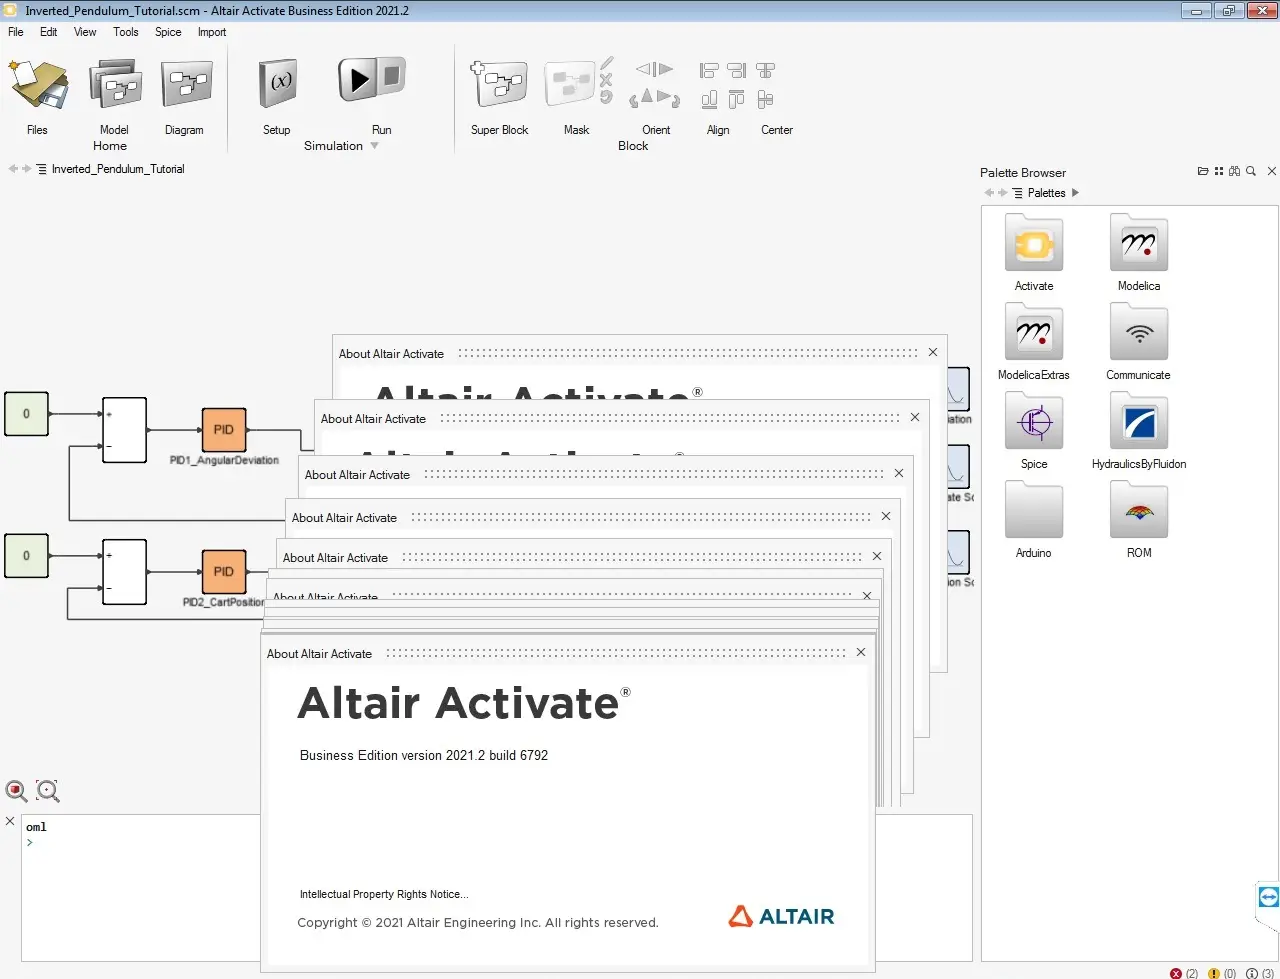Click the restore mask arrow icon
The image size is (1280, 979).
point(606,97)
